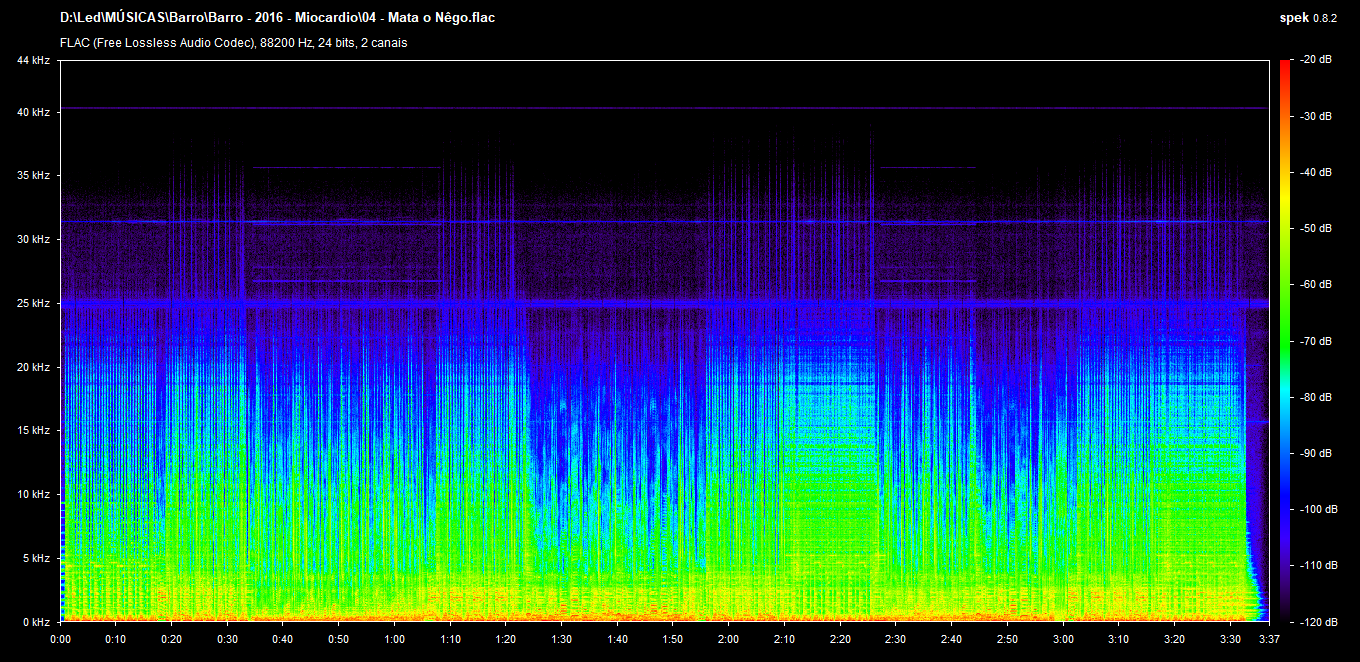Viewport: 1360px width, 662px height.
Task: Click the -40 dB scale label
Action: tap(1315, 172)
